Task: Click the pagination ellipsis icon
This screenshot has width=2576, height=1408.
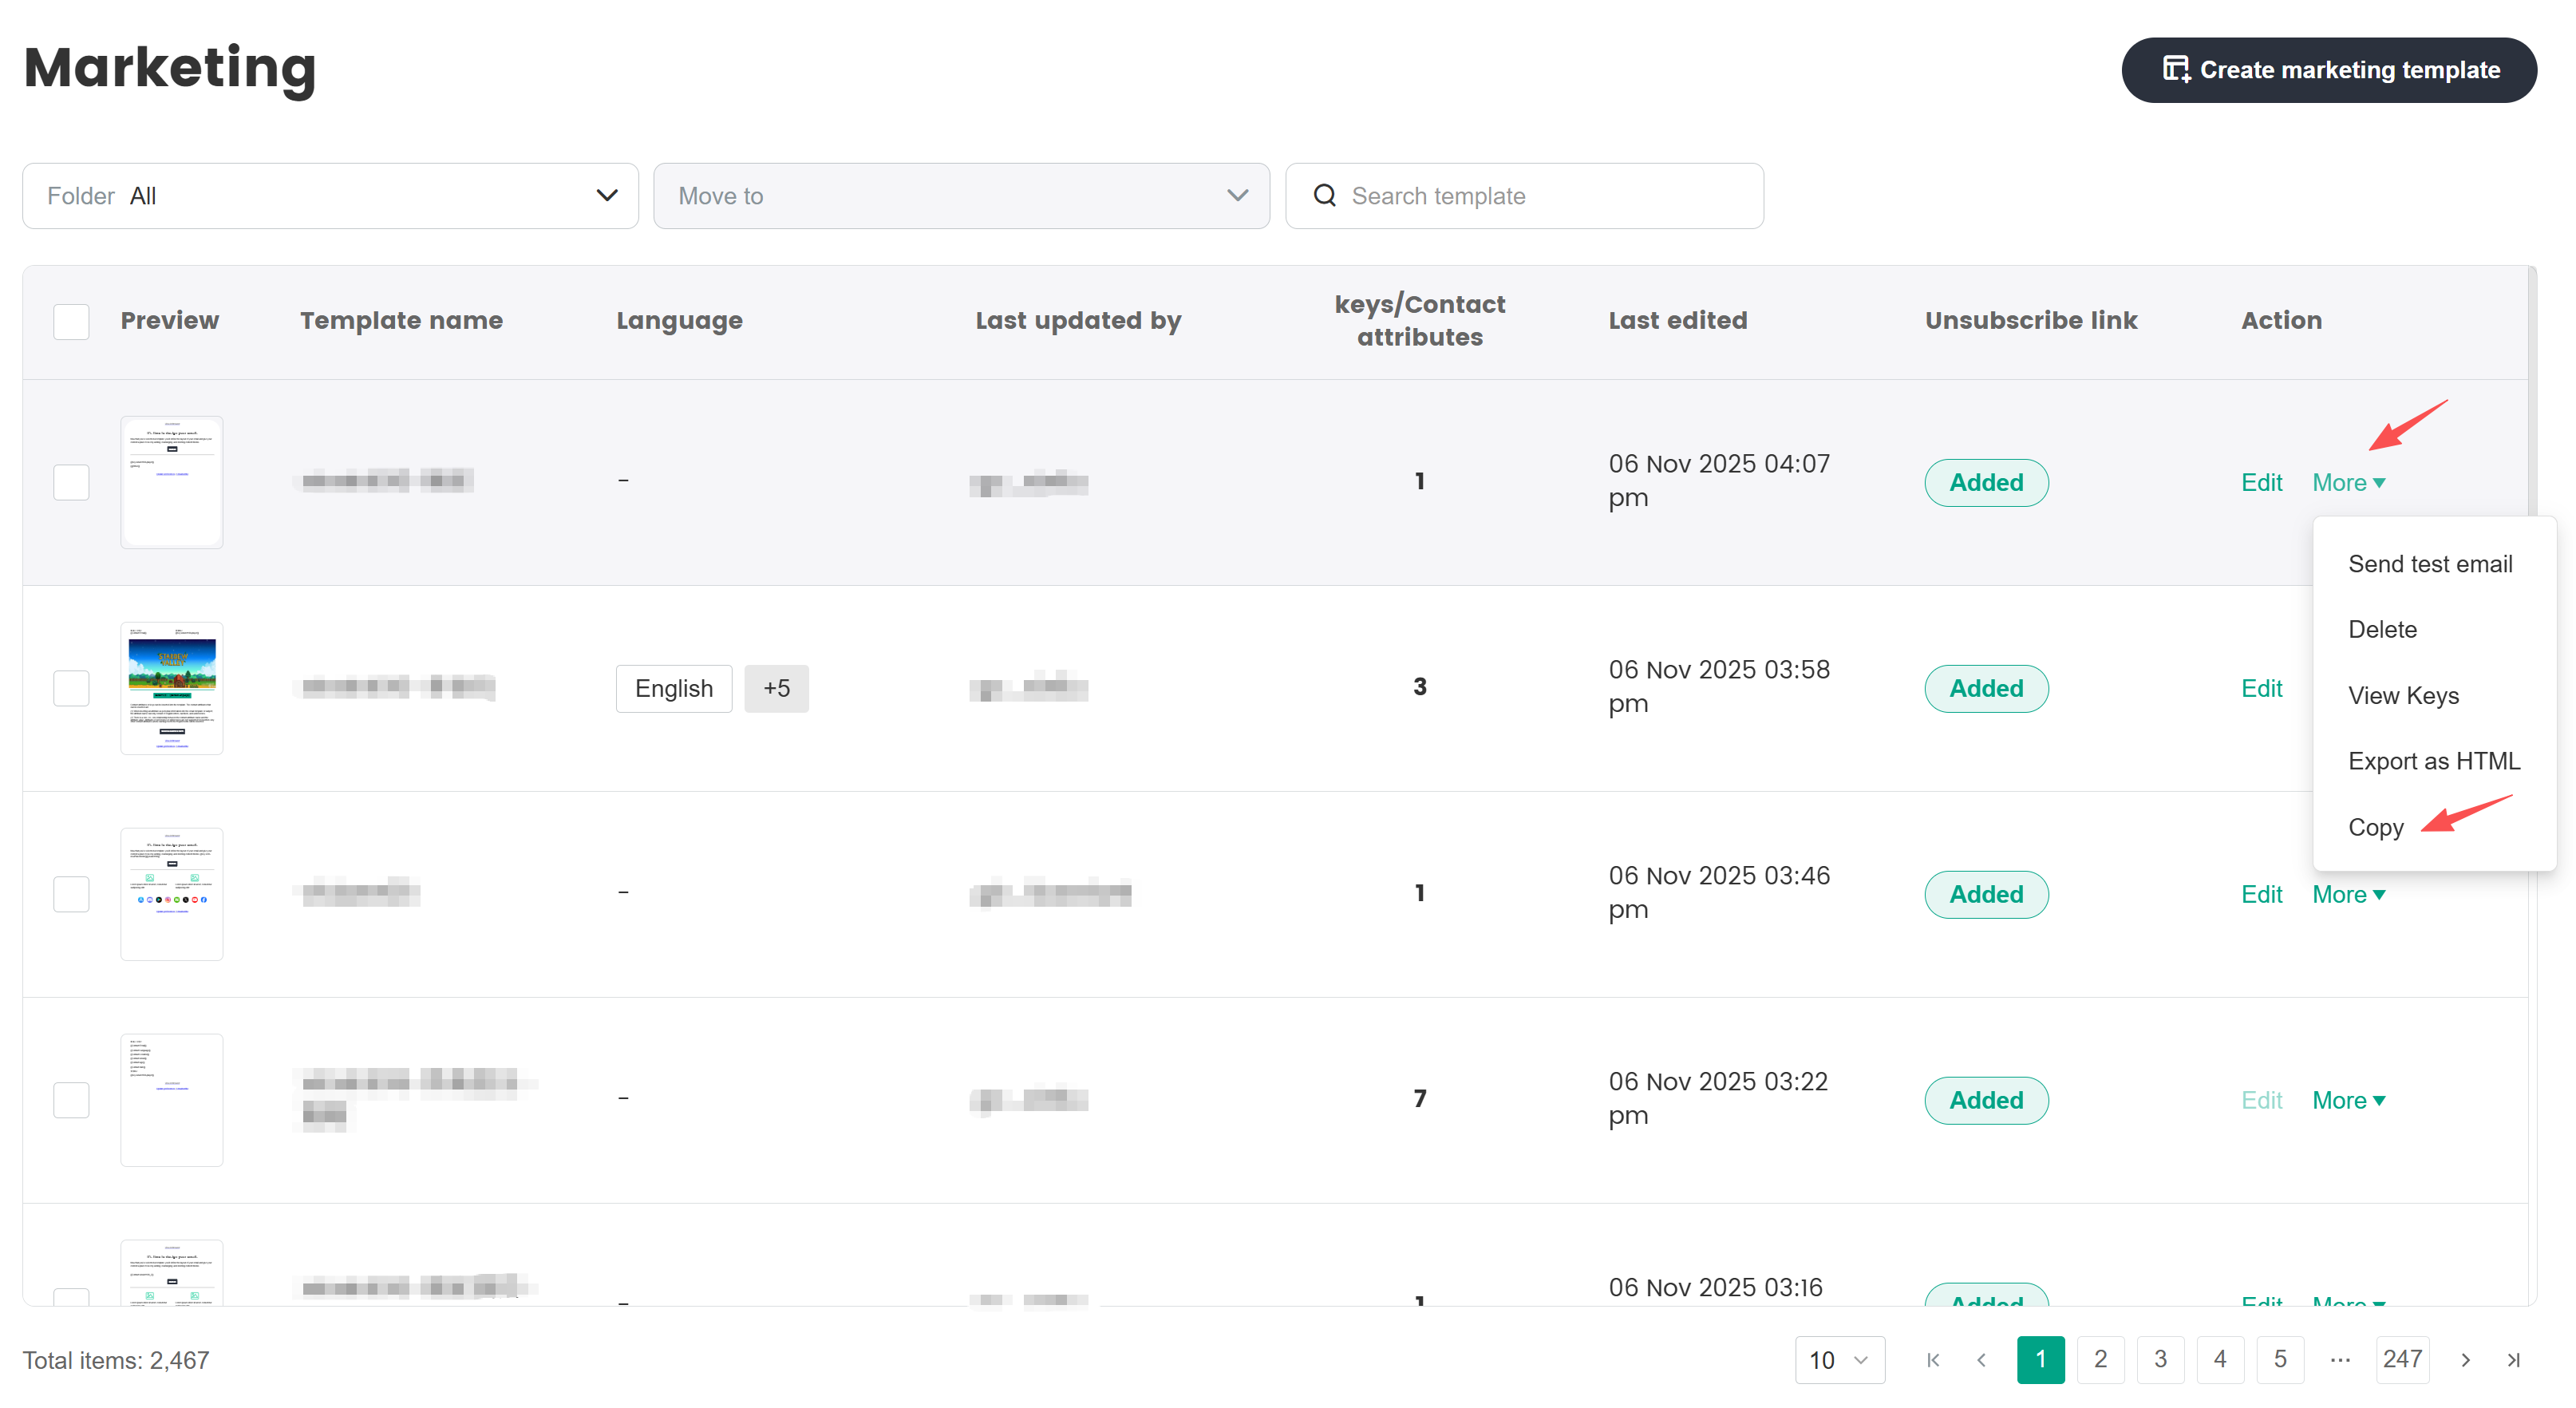Action: [2340, 1359]
